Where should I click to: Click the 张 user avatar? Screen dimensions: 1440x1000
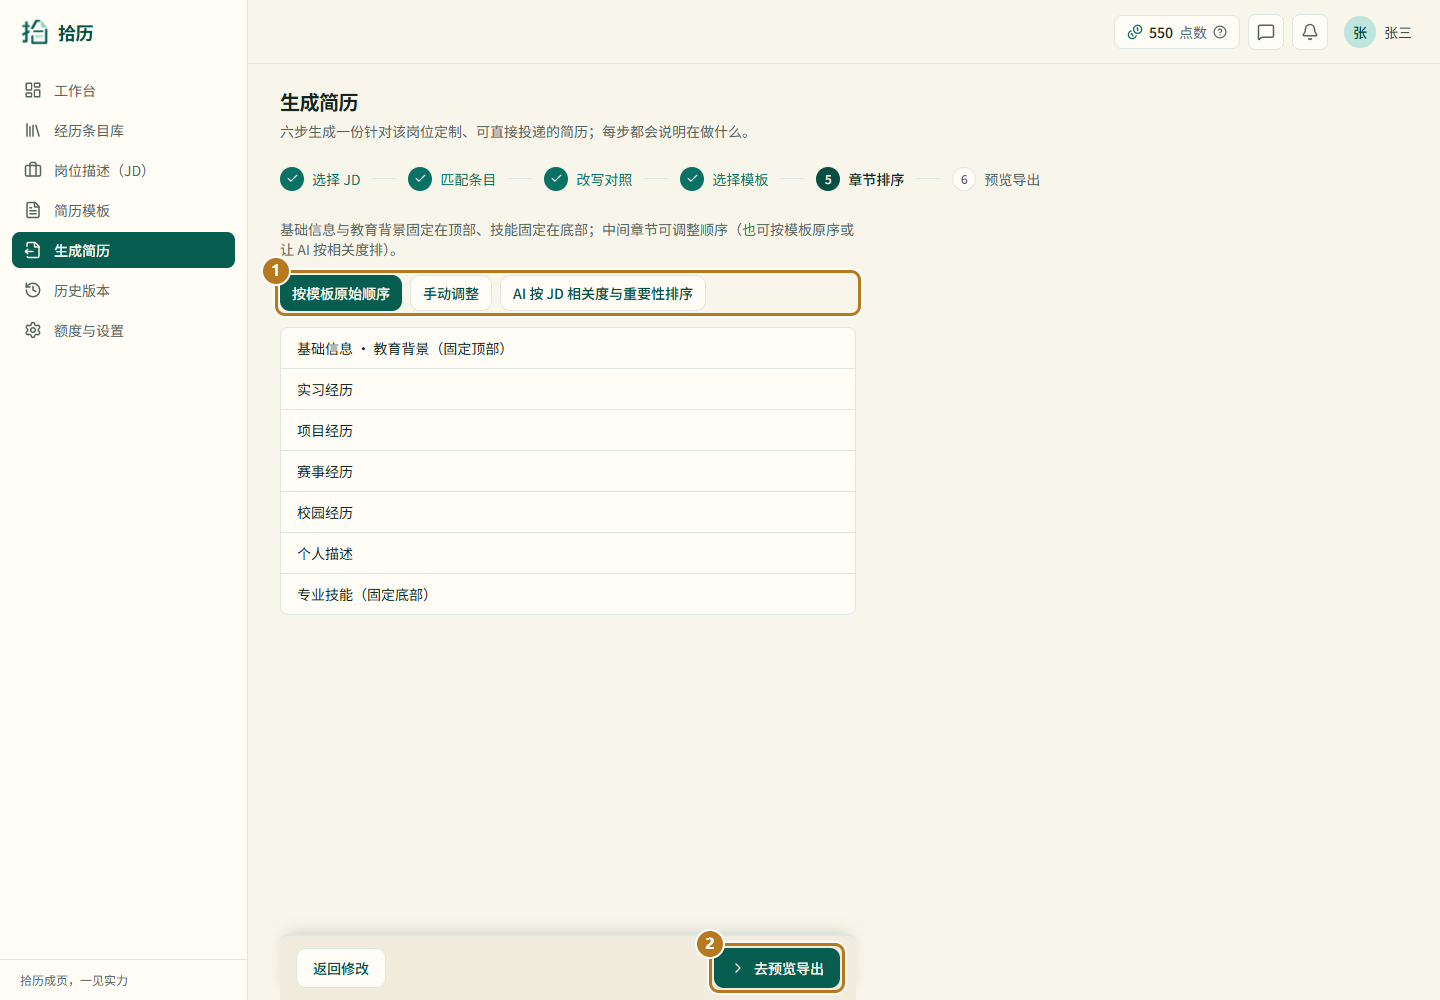(x=1360, y=32)
